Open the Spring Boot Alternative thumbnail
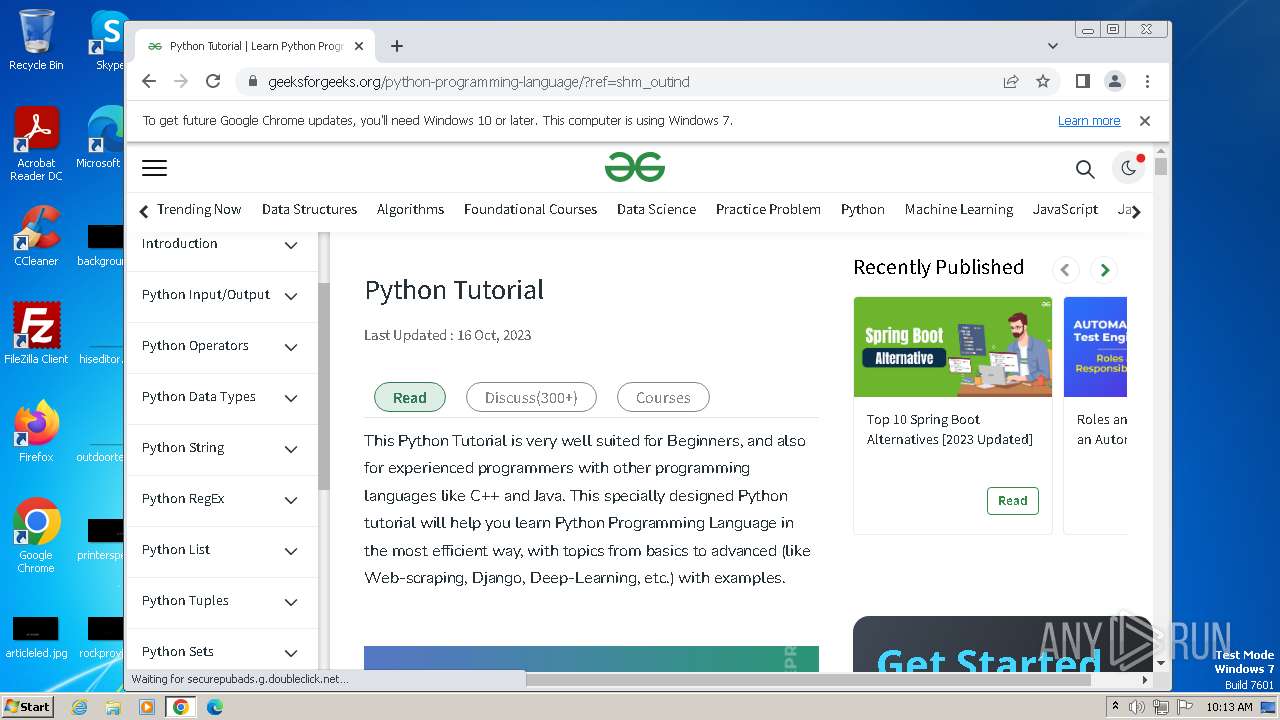This screenshot has height=720, width=1280. pos(953,347)
